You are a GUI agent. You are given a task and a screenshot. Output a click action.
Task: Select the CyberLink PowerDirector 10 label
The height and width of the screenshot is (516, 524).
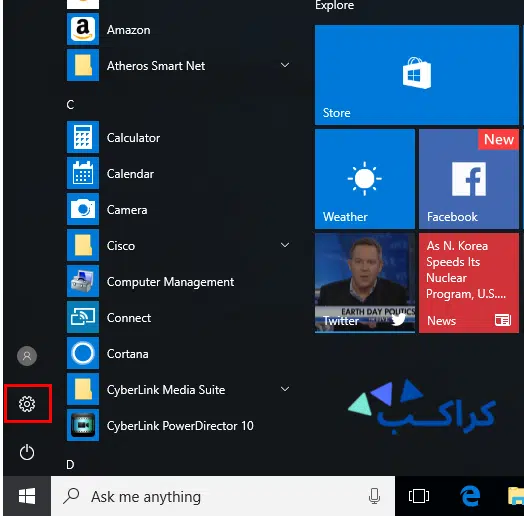(x=180, y=426)
